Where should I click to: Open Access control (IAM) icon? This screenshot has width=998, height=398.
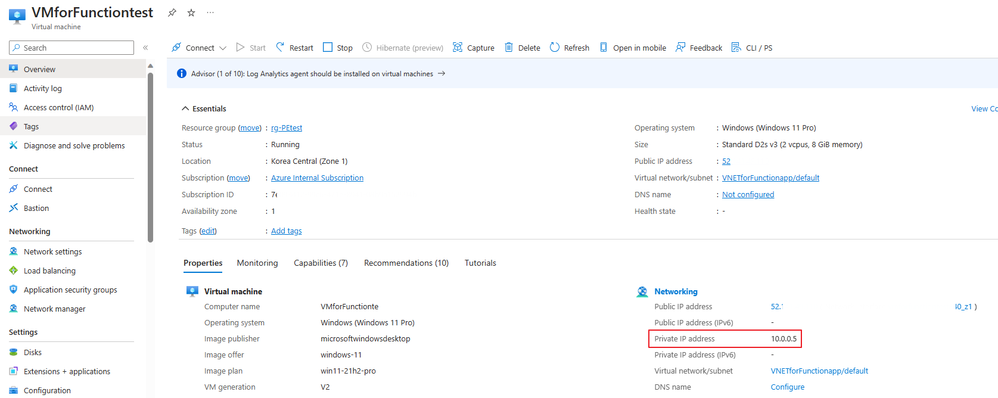click(x=13, y=108)
